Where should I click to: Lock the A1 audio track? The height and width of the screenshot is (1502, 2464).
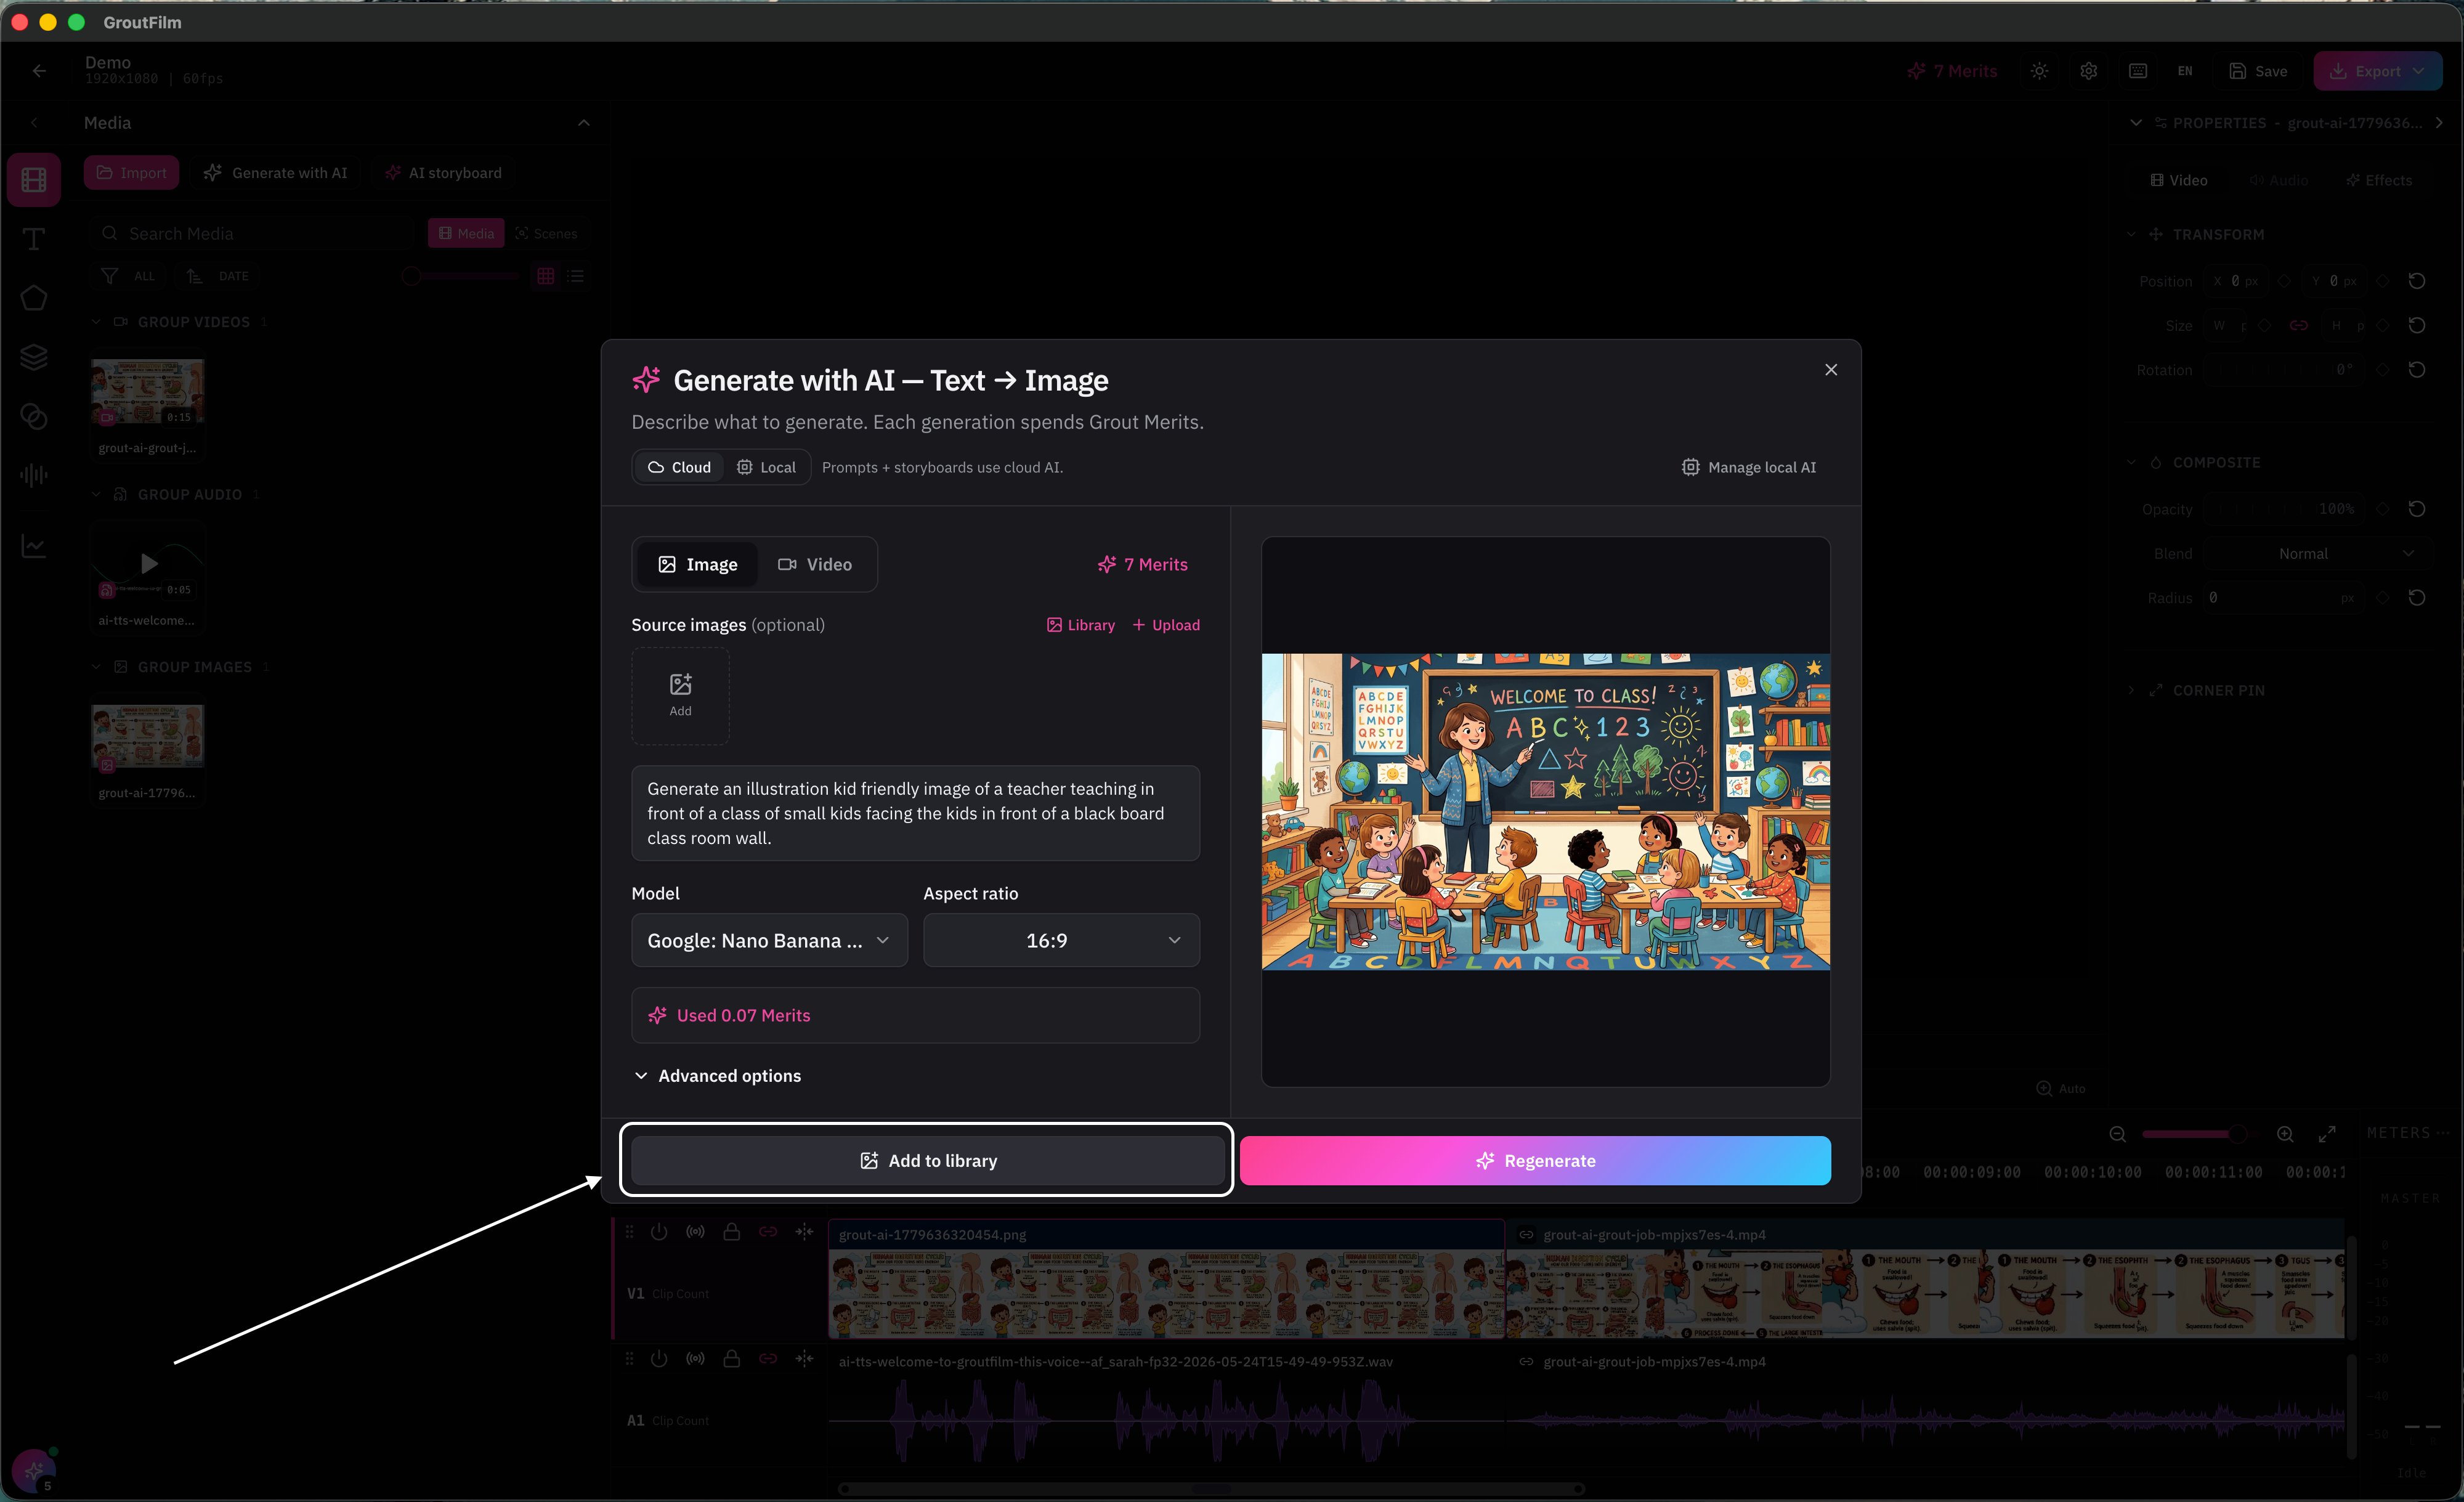tap(732, 1359)
